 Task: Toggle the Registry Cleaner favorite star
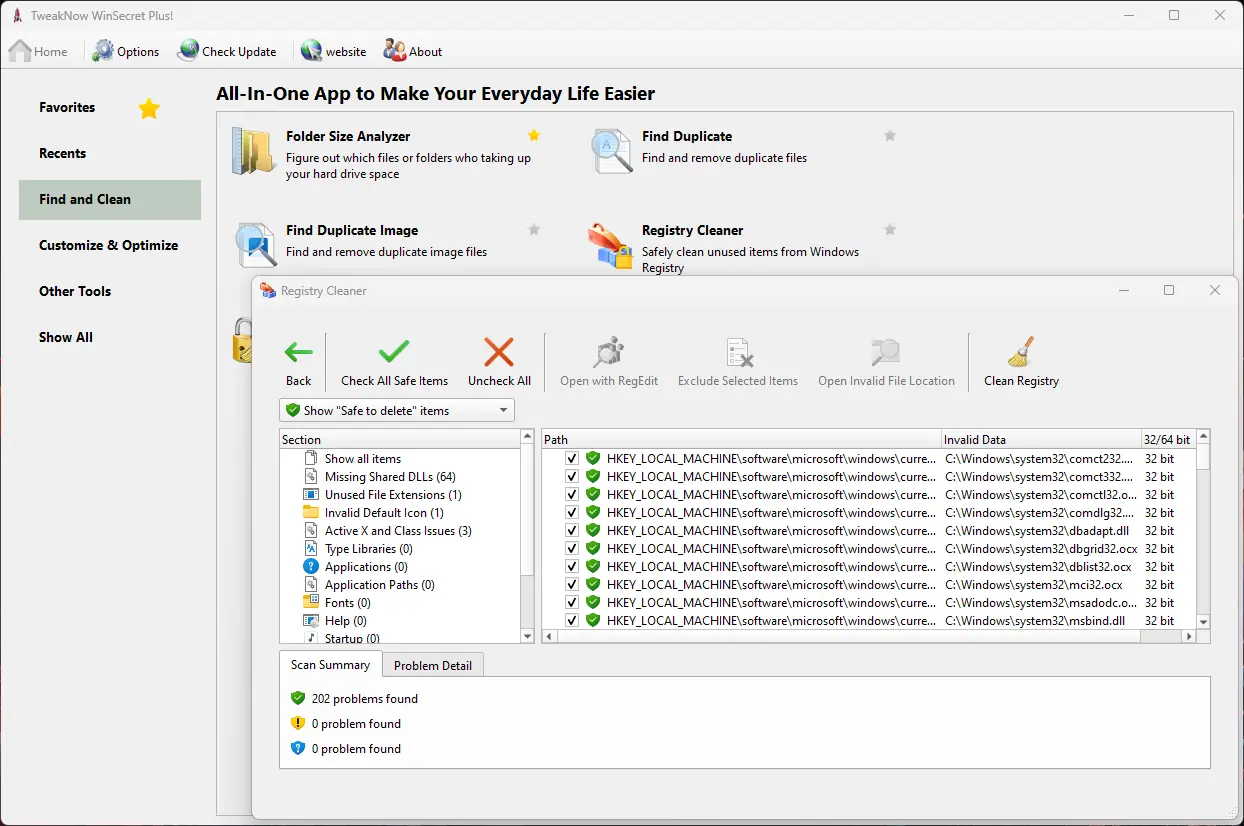pos(890,229)
